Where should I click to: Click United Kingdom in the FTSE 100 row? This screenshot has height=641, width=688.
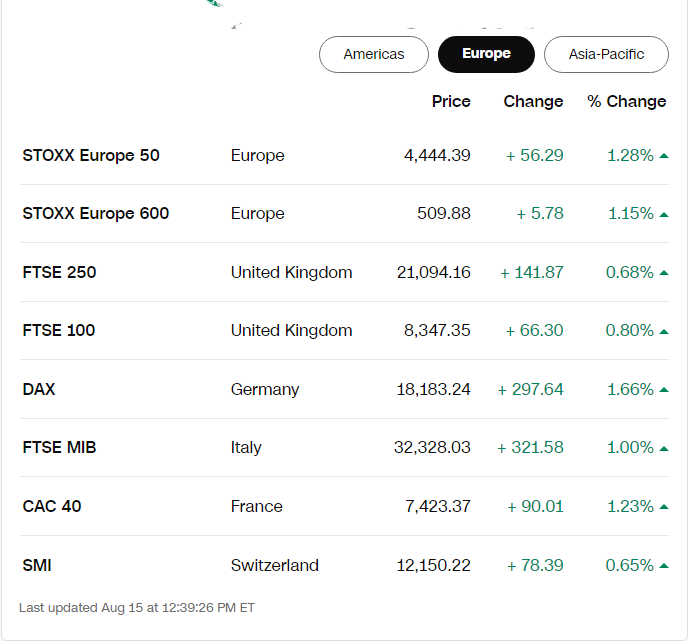click(291, 330)
